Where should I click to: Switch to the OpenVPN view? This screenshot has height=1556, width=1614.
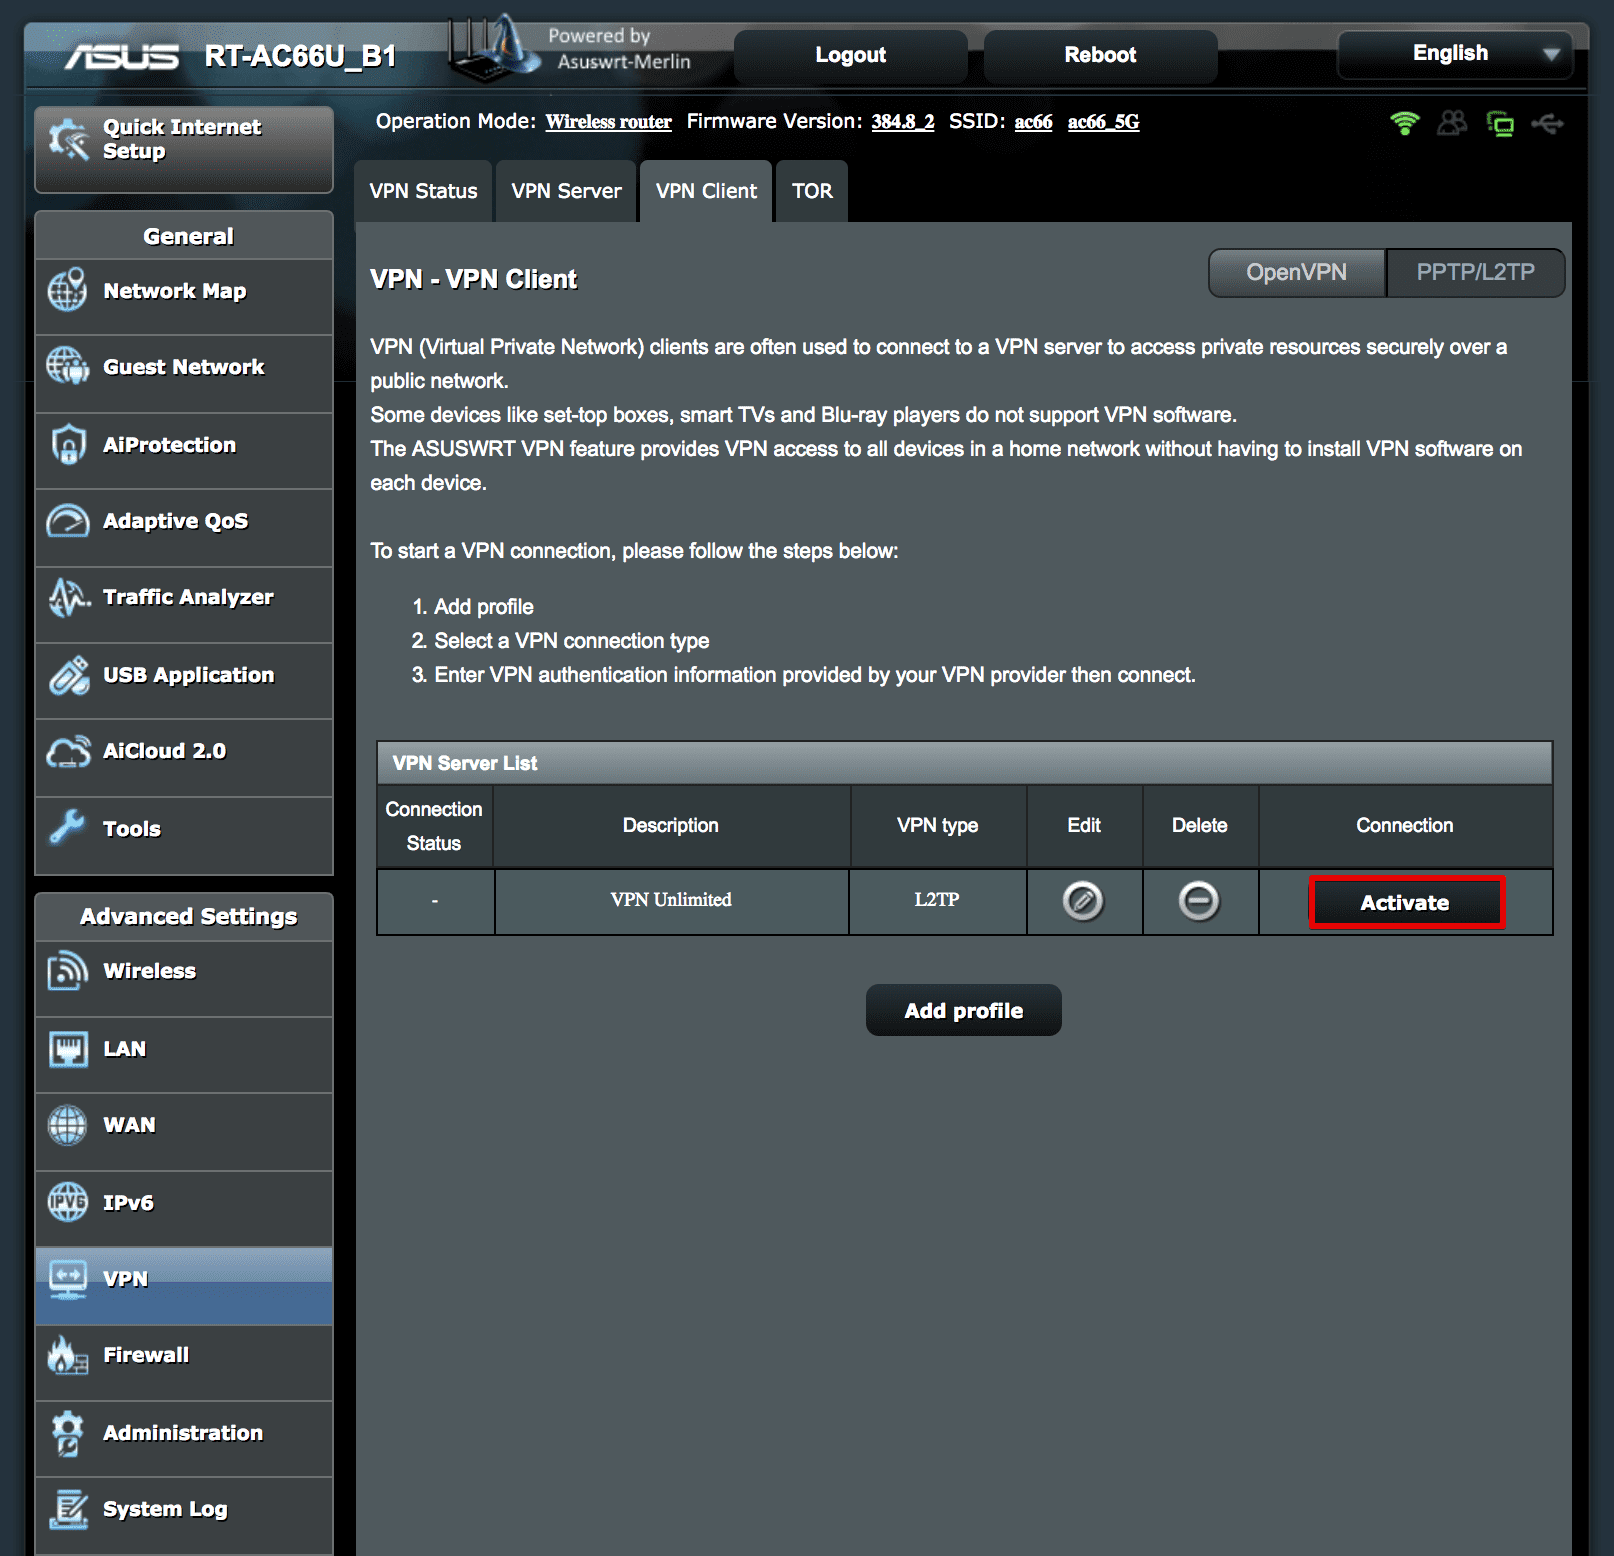(1296, 272)
